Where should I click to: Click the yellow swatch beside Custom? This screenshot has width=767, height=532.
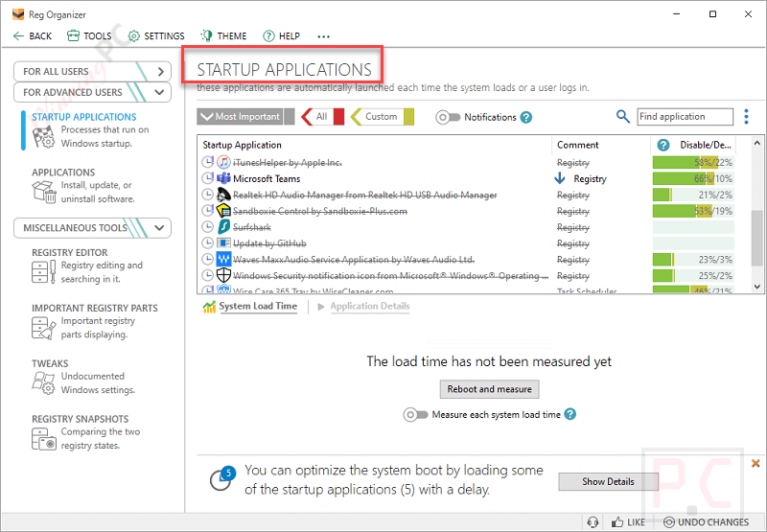[409, 117]
